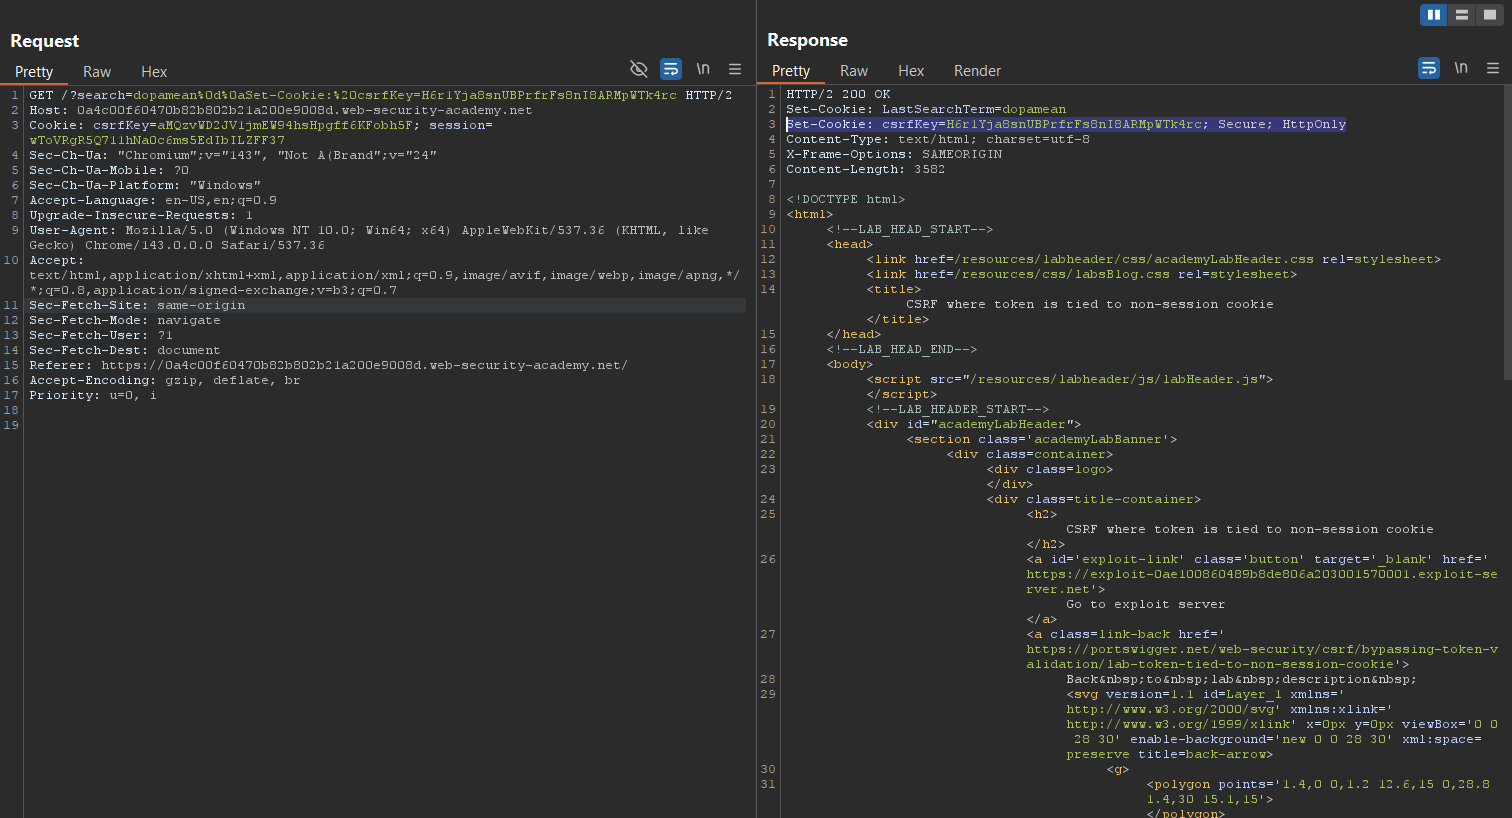This screenshot has height=818, width=1512.
Task: Click the <!--LAB_HEAD_START--> comment line
Action: point(910,229)
